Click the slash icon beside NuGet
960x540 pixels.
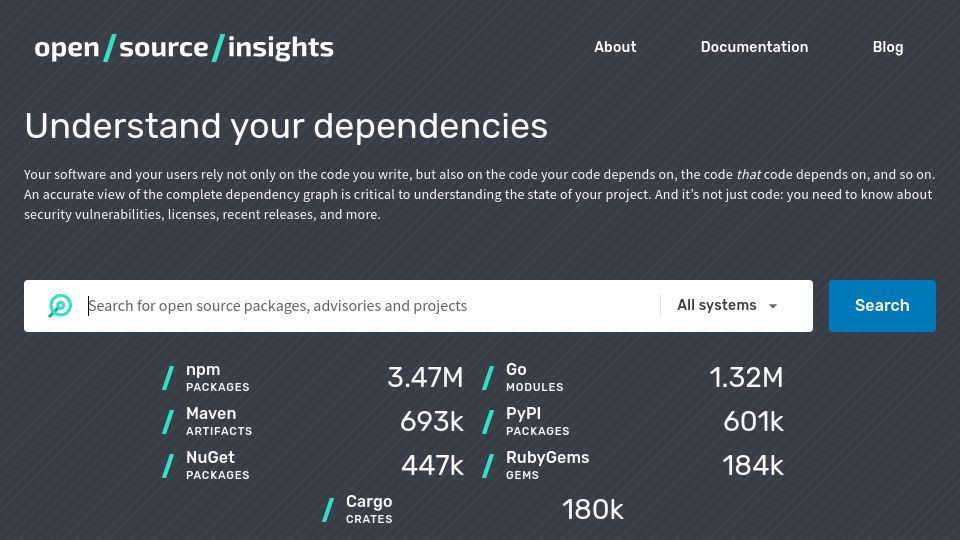point(168,466)
